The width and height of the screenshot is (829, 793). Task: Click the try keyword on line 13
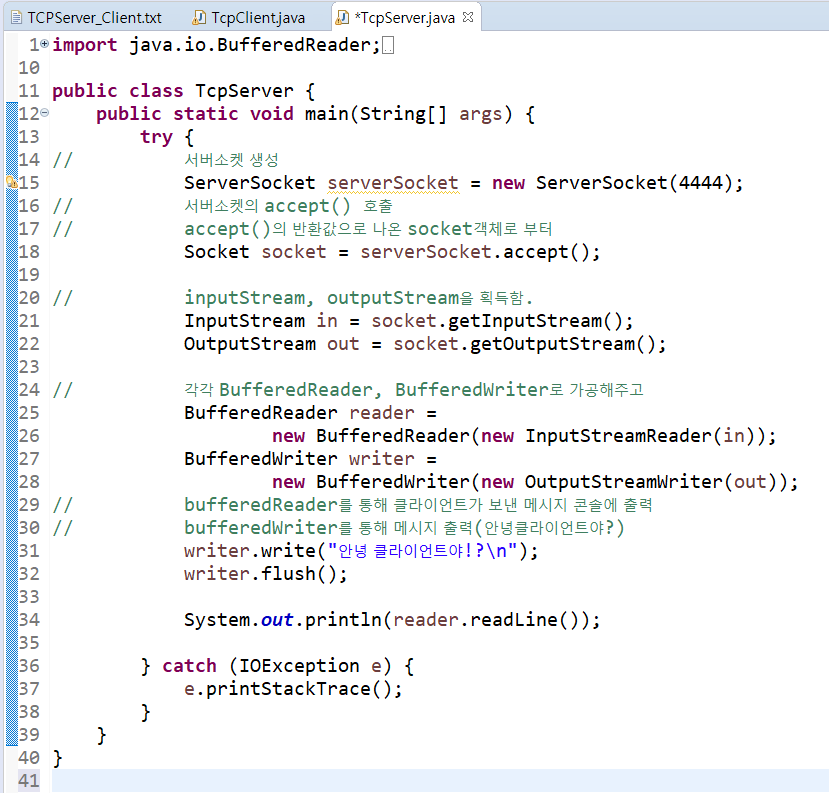[156, 137]
